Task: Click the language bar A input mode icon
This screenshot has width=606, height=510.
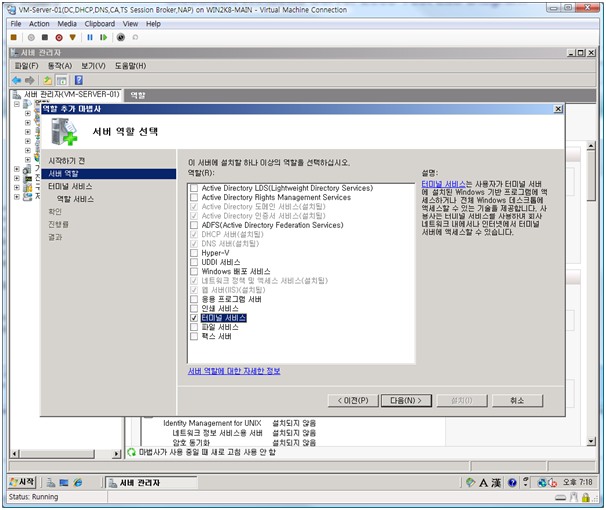Action: (483, 483)
